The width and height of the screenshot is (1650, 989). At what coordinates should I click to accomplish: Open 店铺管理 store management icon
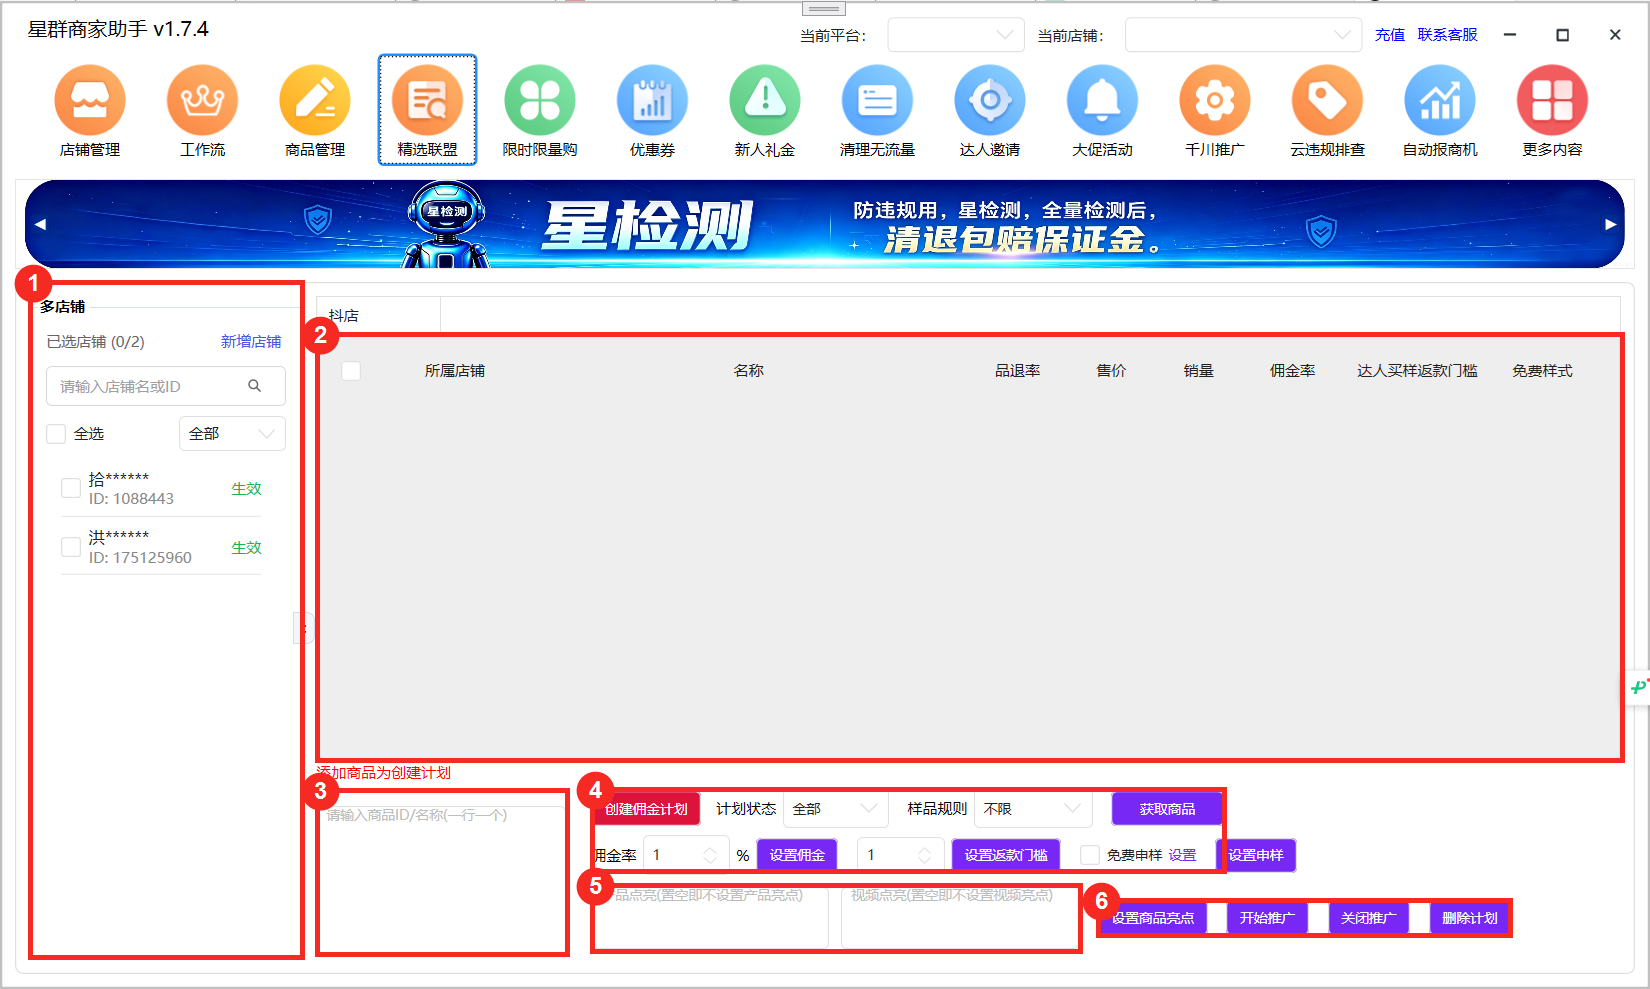click(90, 100)
